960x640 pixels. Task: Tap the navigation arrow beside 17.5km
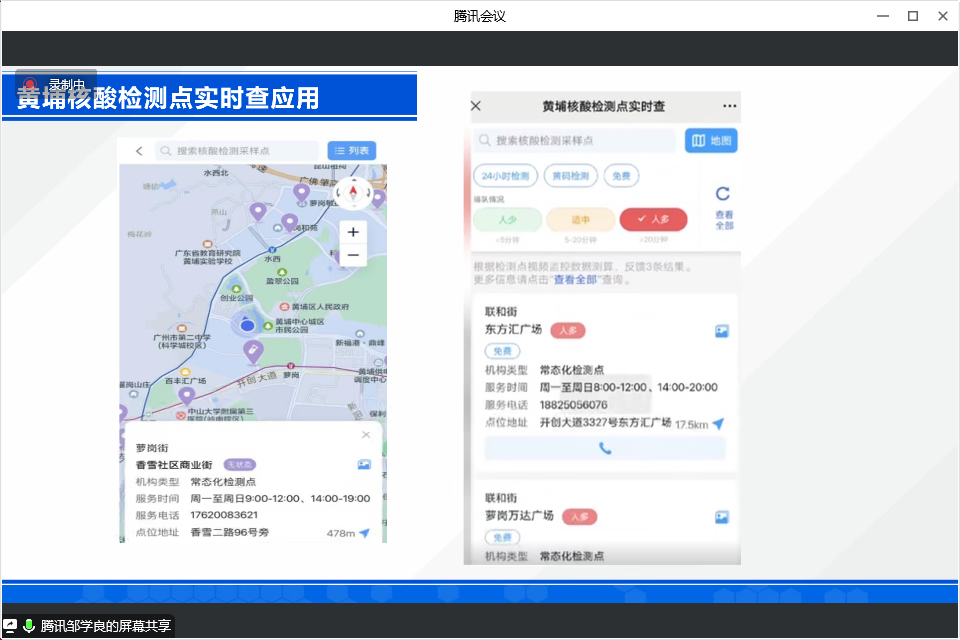coord(718,424)
